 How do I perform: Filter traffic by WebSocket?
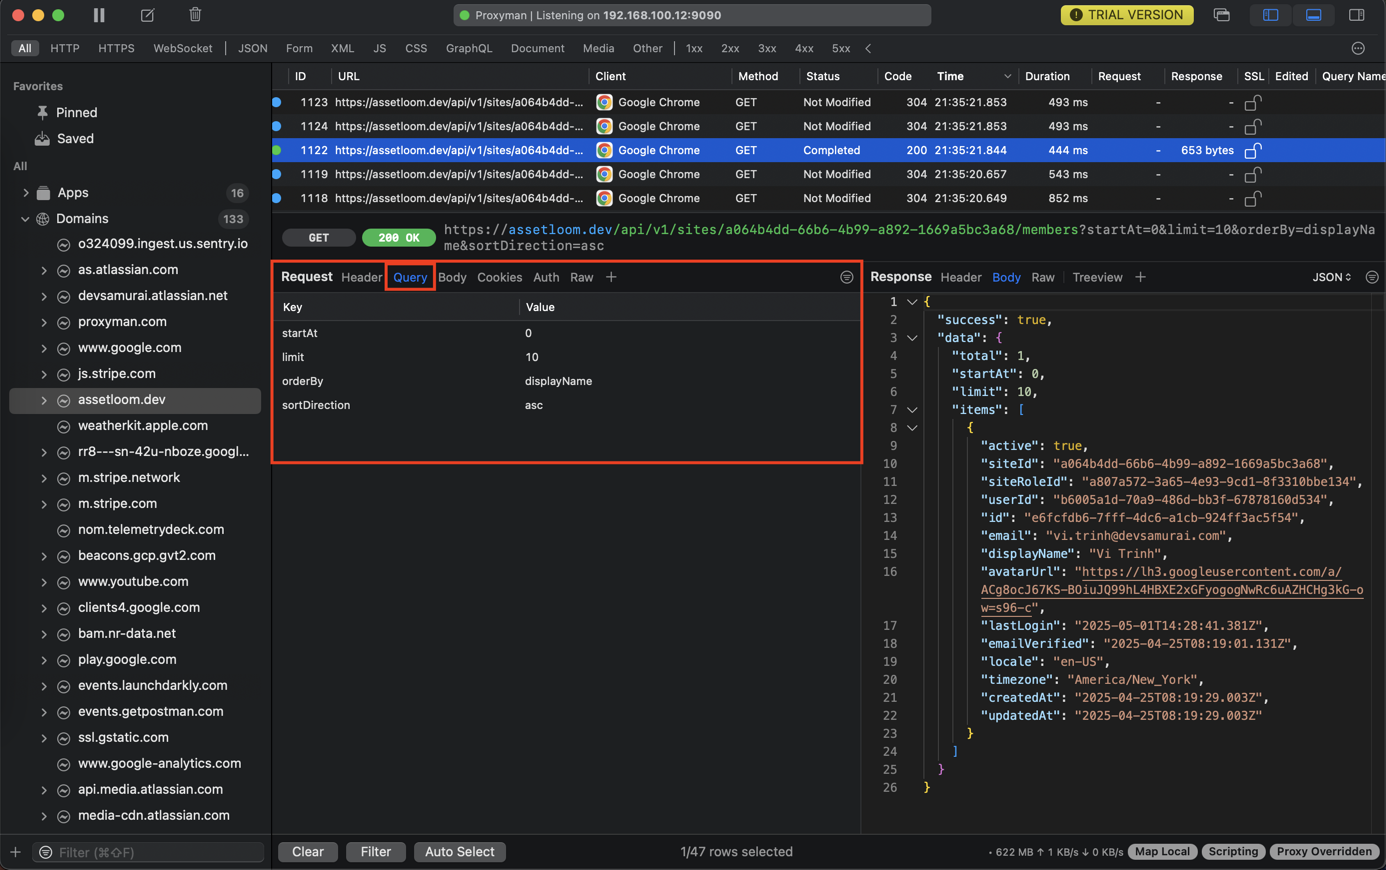coord(182,48)
